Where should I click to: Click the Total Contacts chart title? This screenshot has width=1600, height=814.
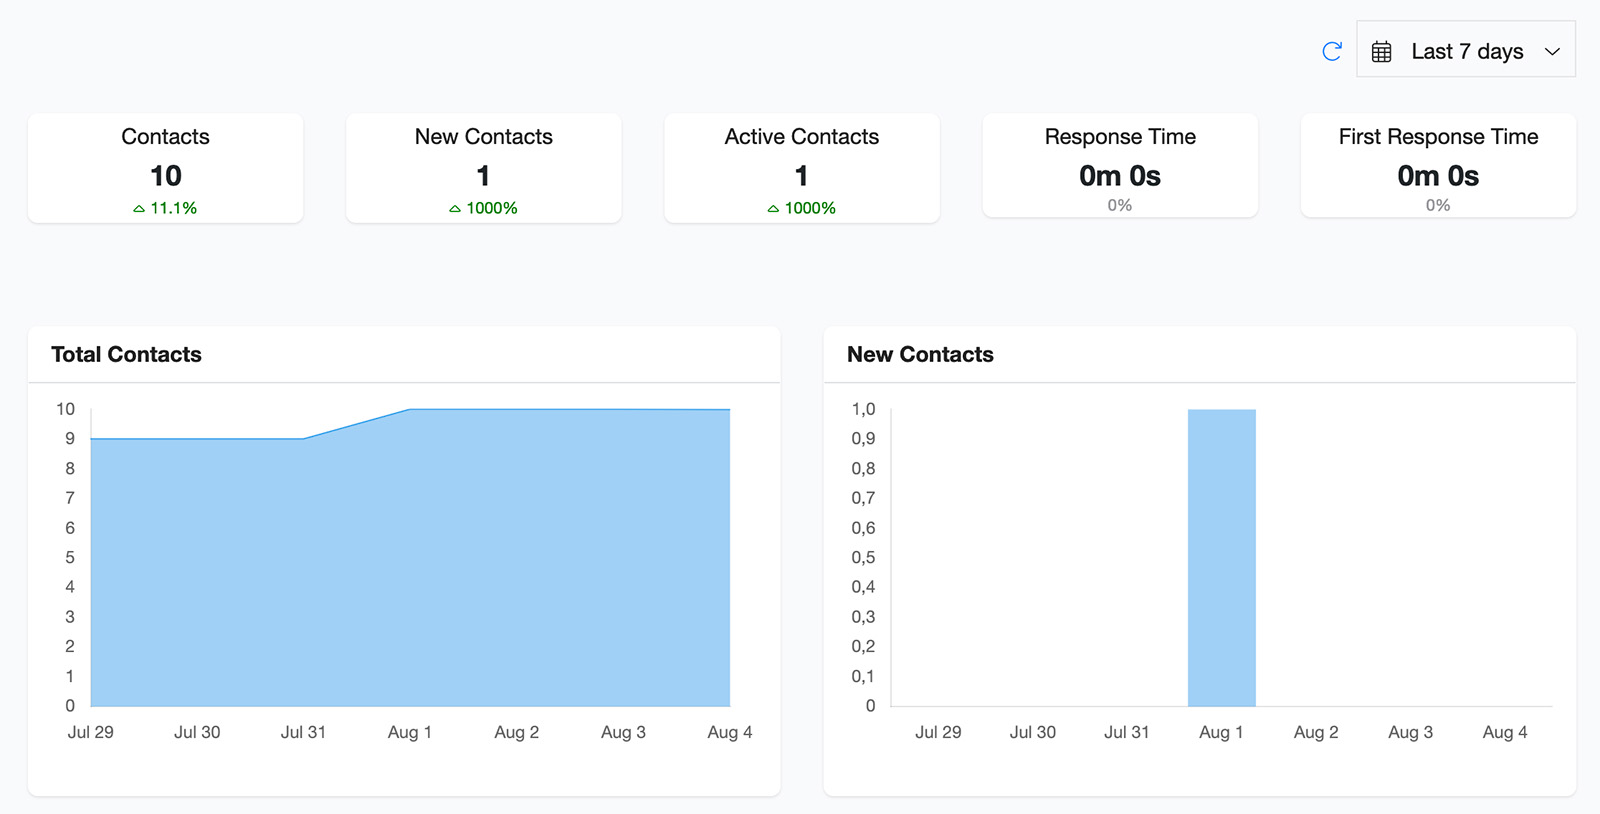point(126,354)
